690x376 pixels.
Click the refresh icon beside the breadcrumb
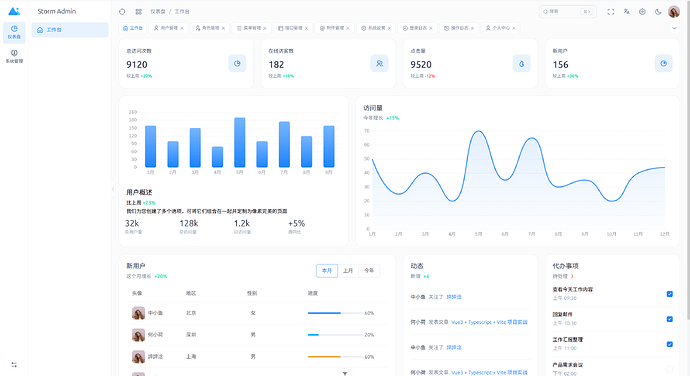point(122,11)
